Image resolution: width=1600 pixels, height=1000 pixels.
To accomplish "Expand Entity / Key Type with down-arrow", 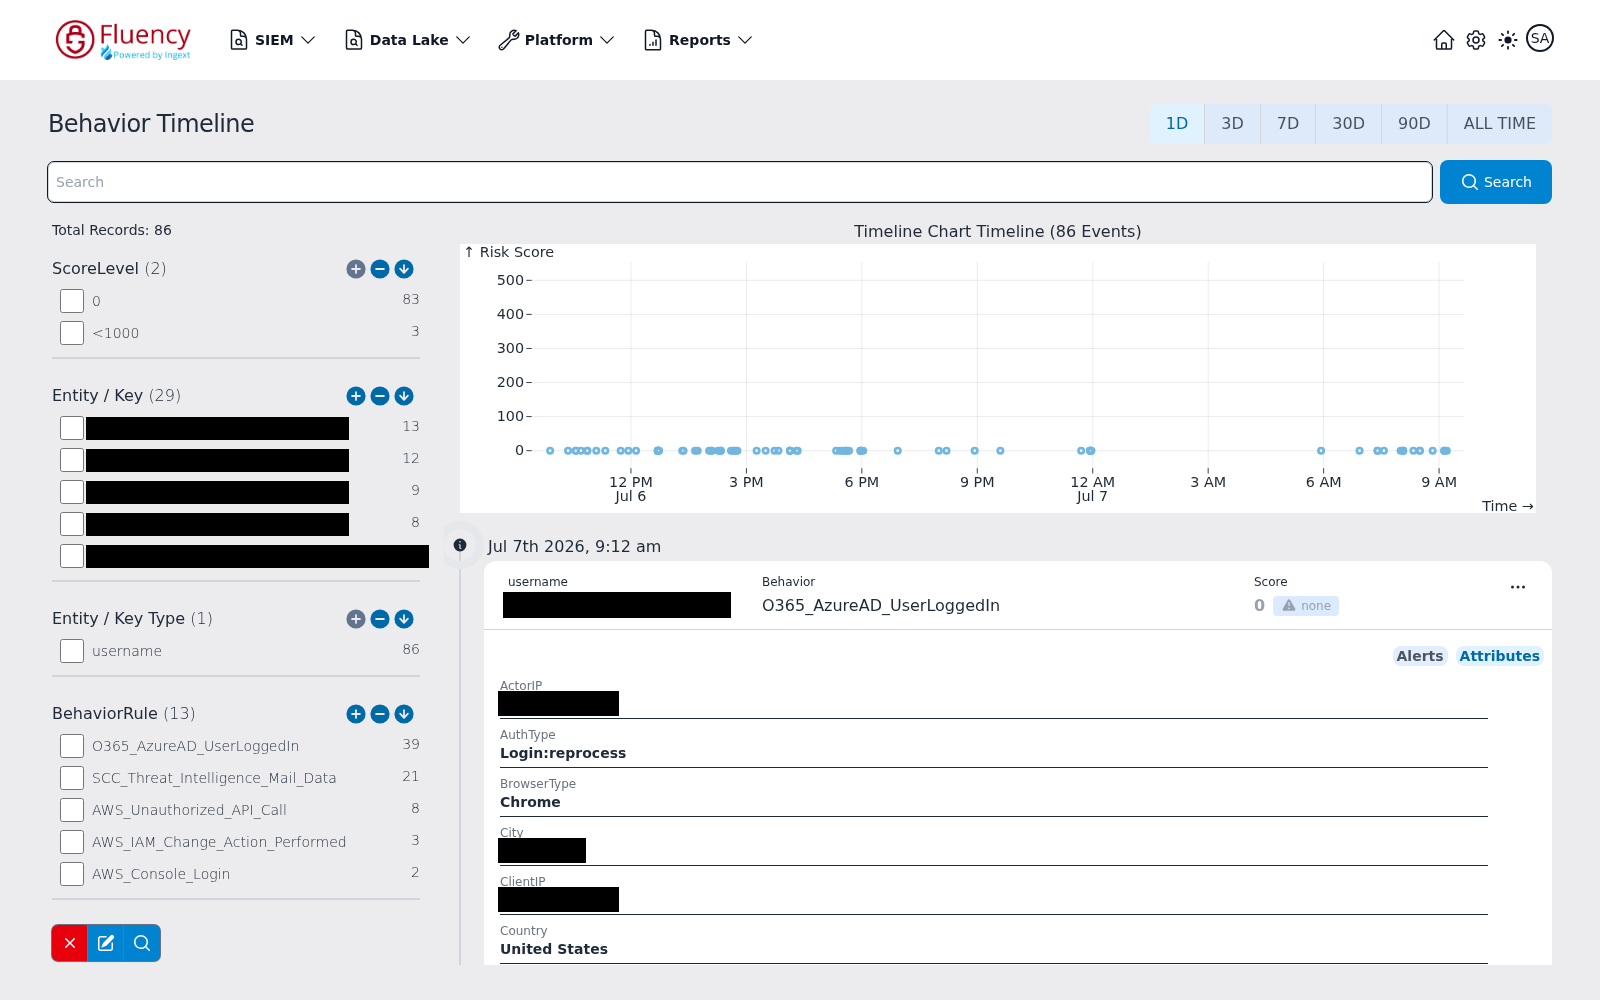I will click(404, 619).
